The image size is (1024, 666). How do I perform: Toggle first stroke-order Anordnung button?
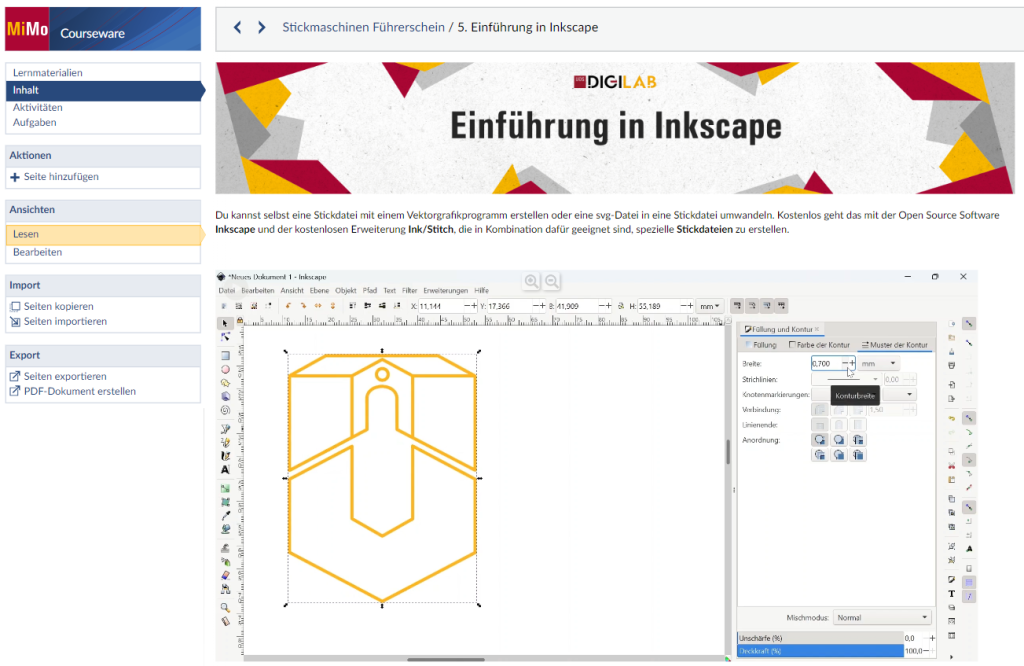pyautogui.click(x=820, y=439)
